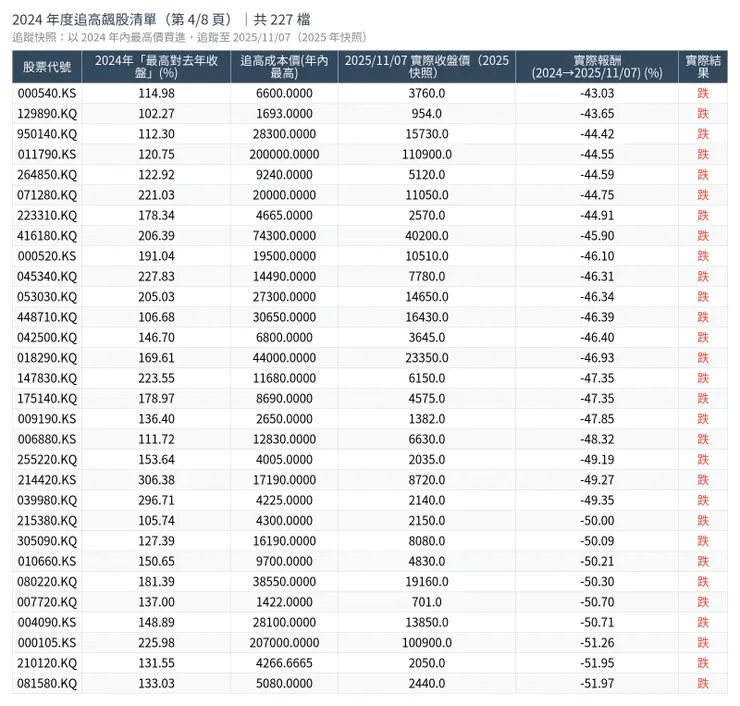Click the return value -51.97

point(597,683)
